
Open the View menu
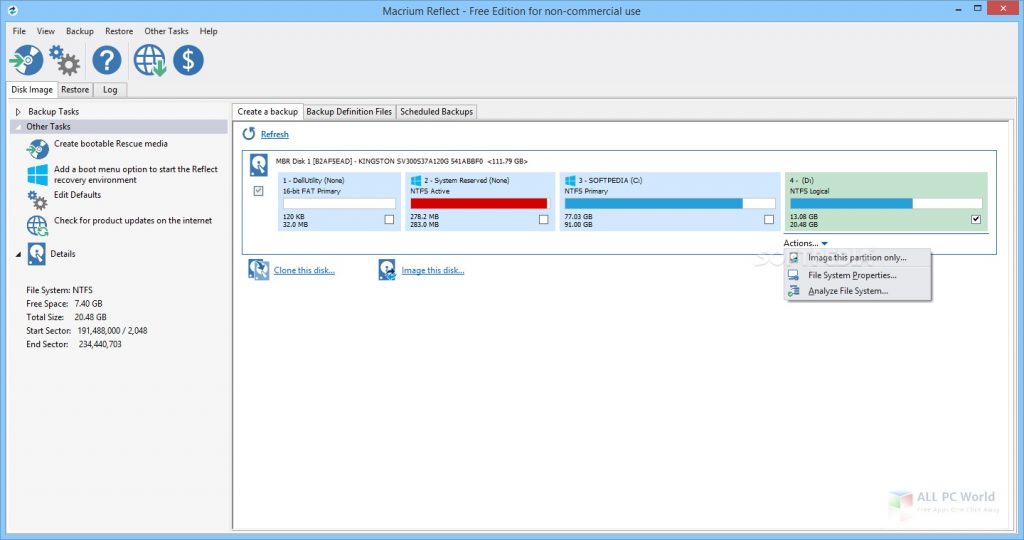point(46,31)
